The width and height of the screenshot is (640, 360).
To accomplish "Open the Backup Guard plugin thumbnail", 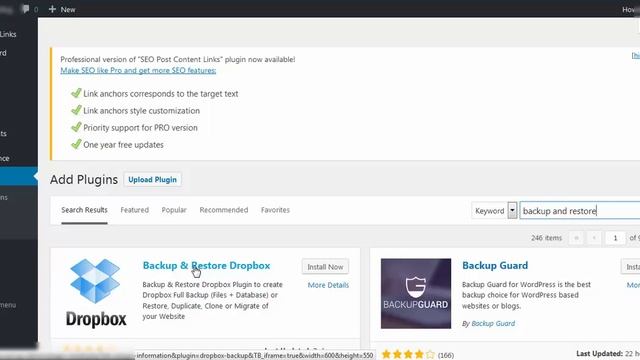I will pos(416,293).
